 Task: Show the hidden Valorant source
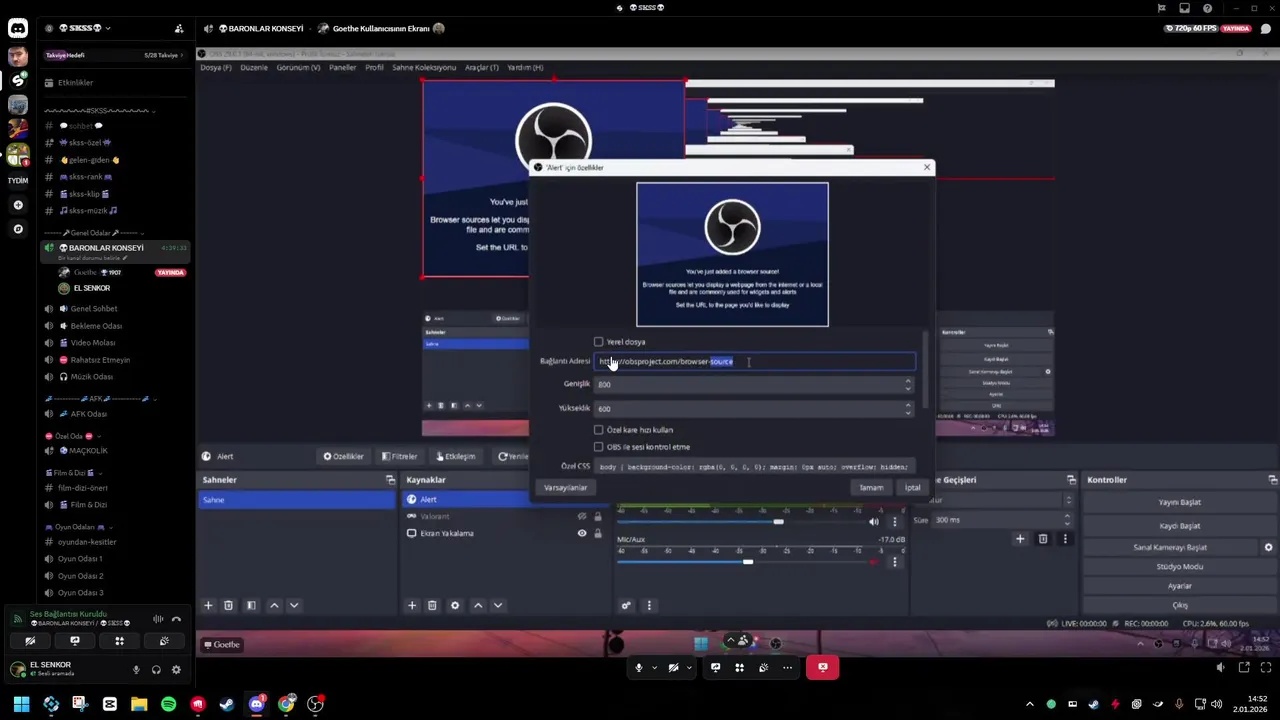point(582,517)
